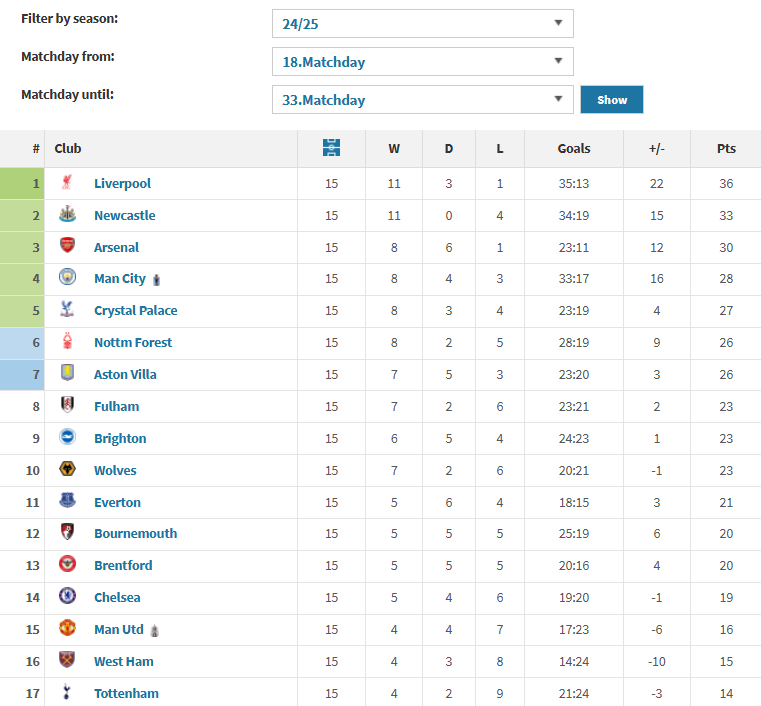
Task: Click the Arsenal crest icon
Action: tap(67, 246)
